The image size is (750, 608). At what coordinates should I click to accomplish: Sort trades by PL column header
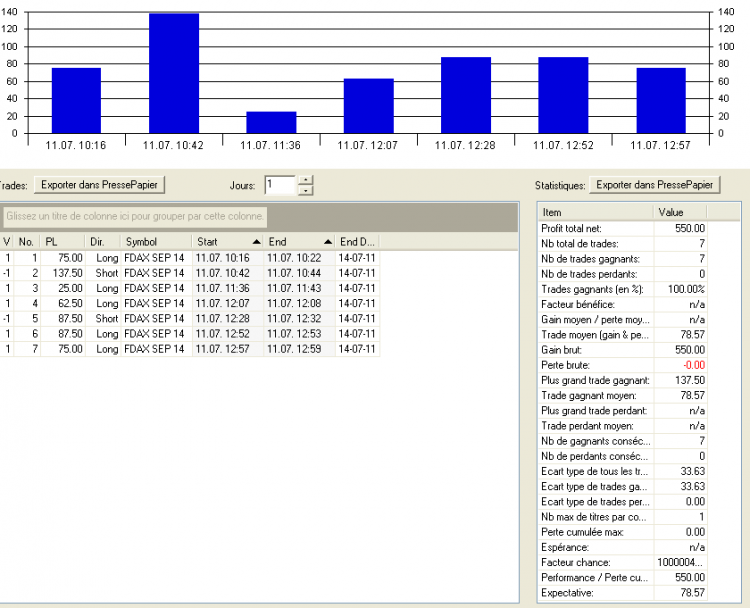pos(63,242)
